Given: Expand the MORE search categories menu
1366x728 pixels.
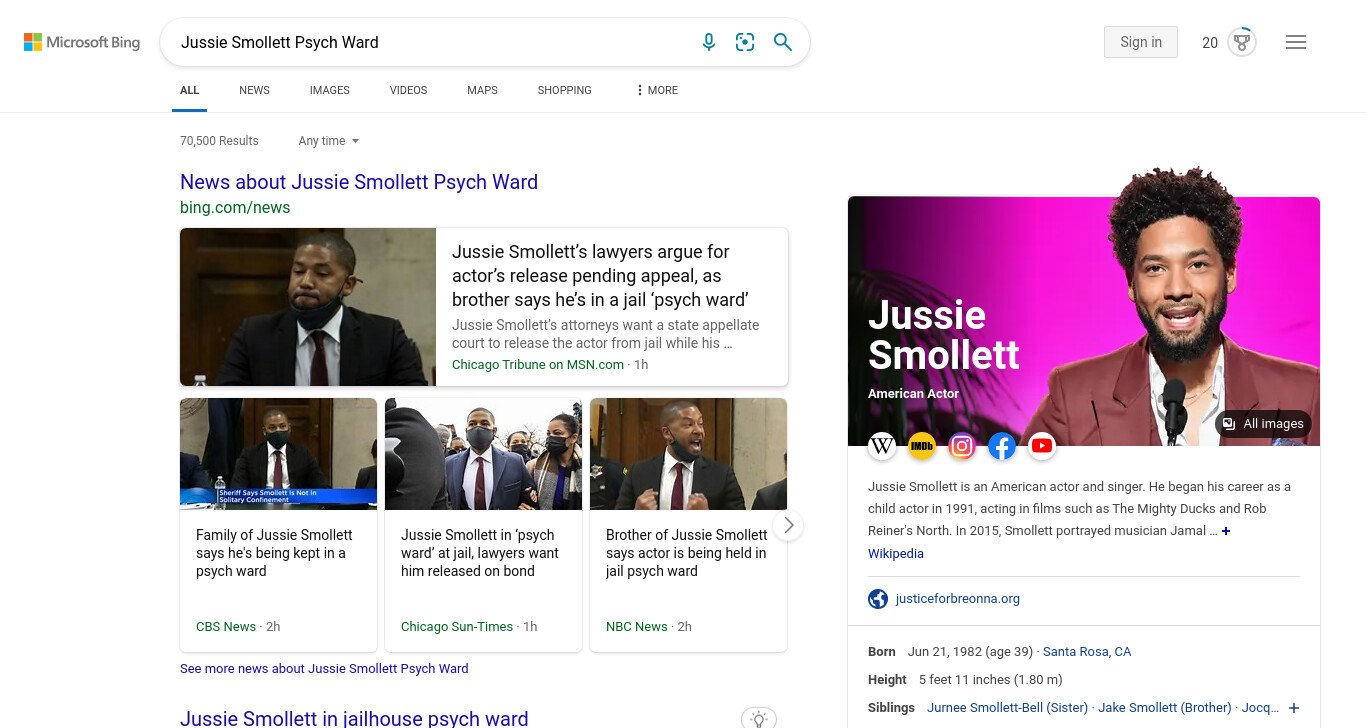Looking at the screenshot, I should pos(657,90).
